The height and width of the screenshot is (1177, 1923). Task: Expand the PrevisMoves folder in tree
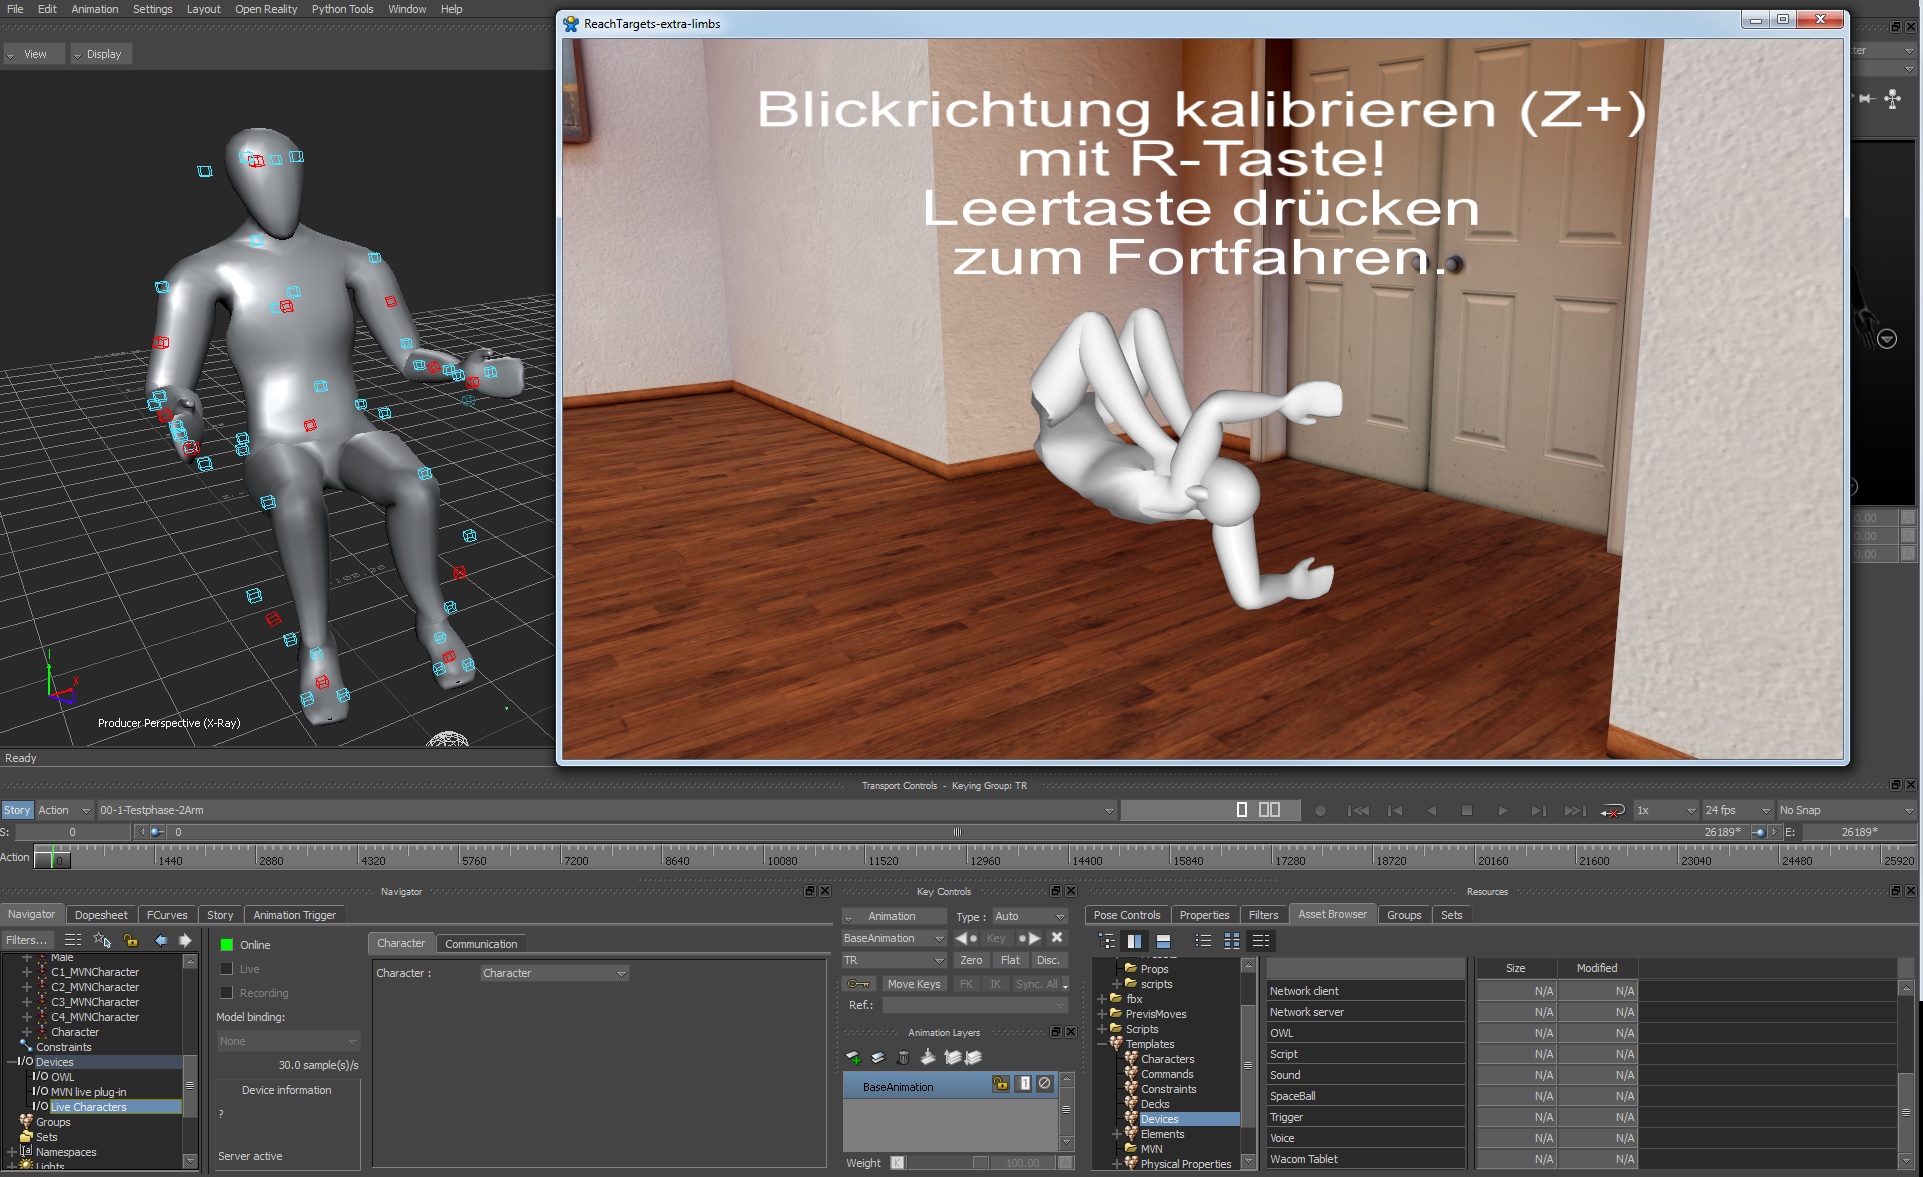click(x=1102, y=1014)
